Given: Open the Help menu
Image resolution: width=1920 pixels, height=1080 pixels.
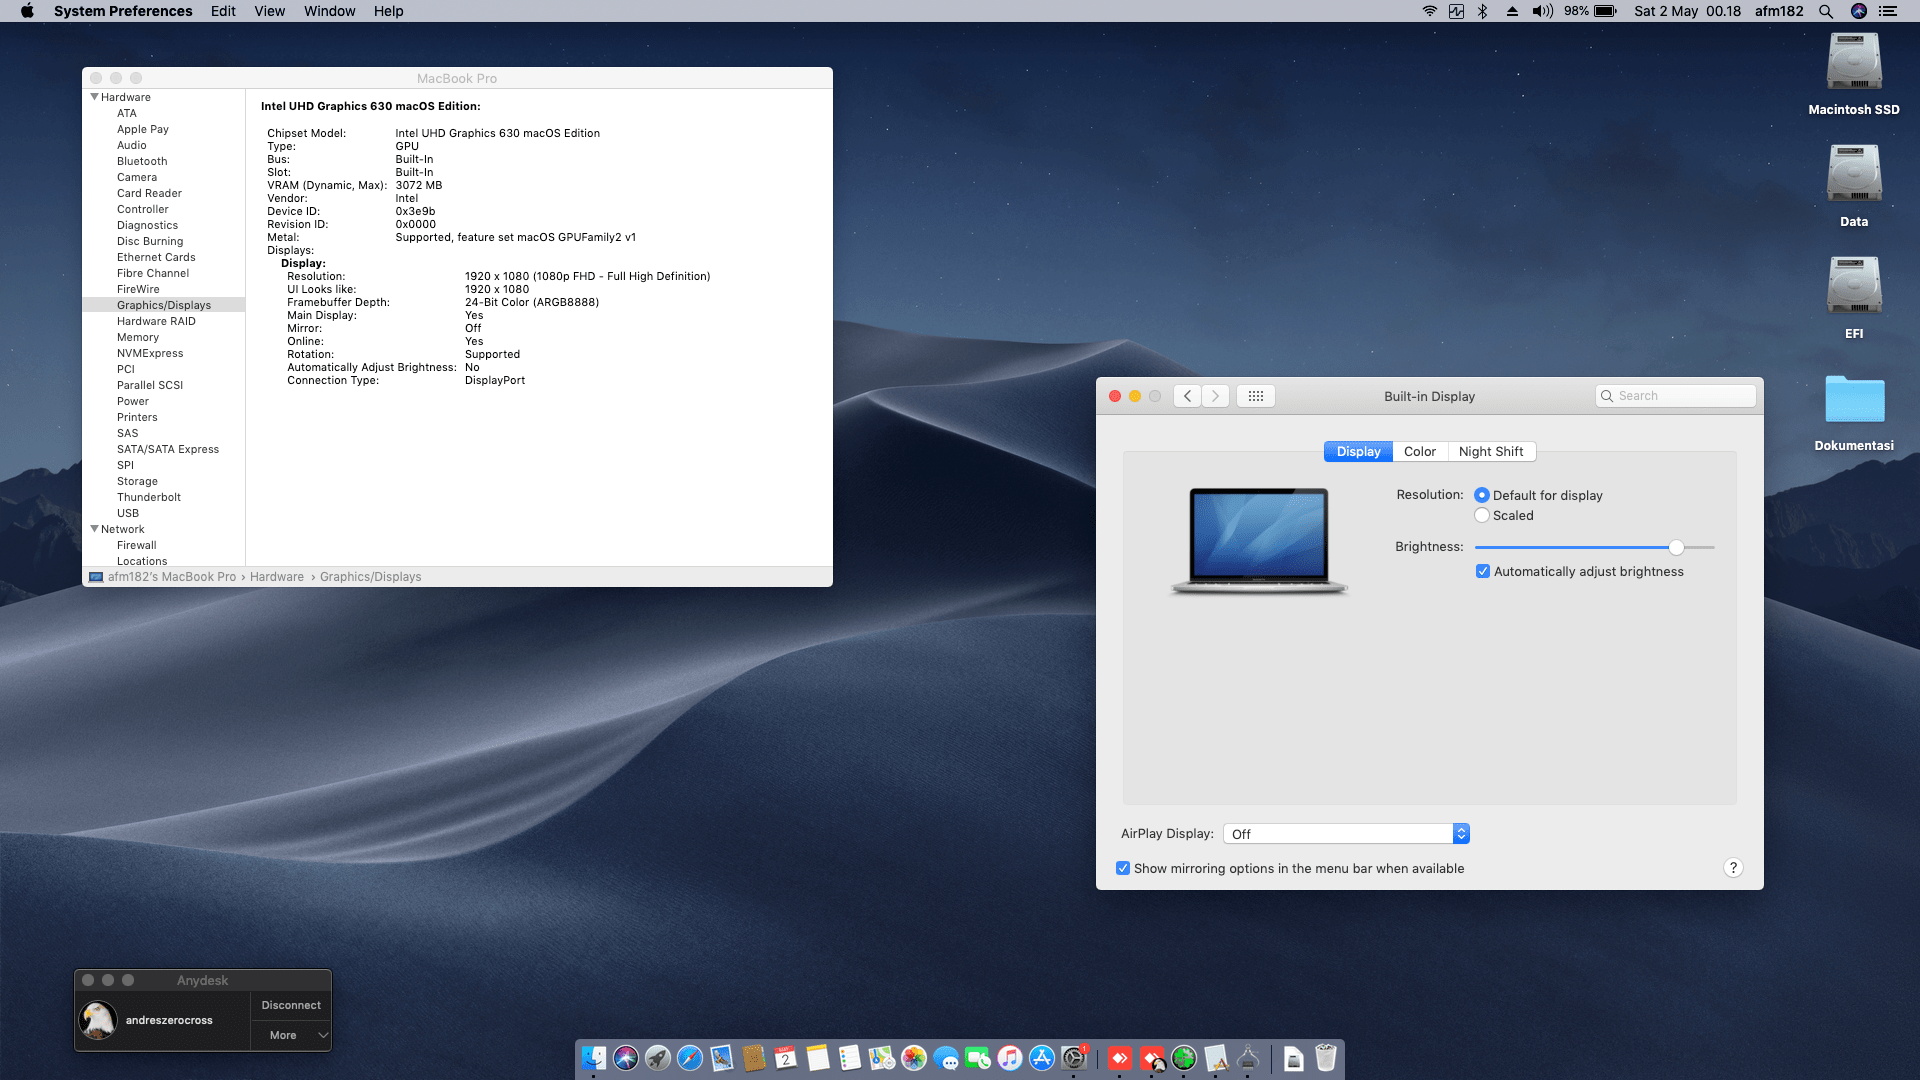Looking at the screenshot, I should [389, 11].
